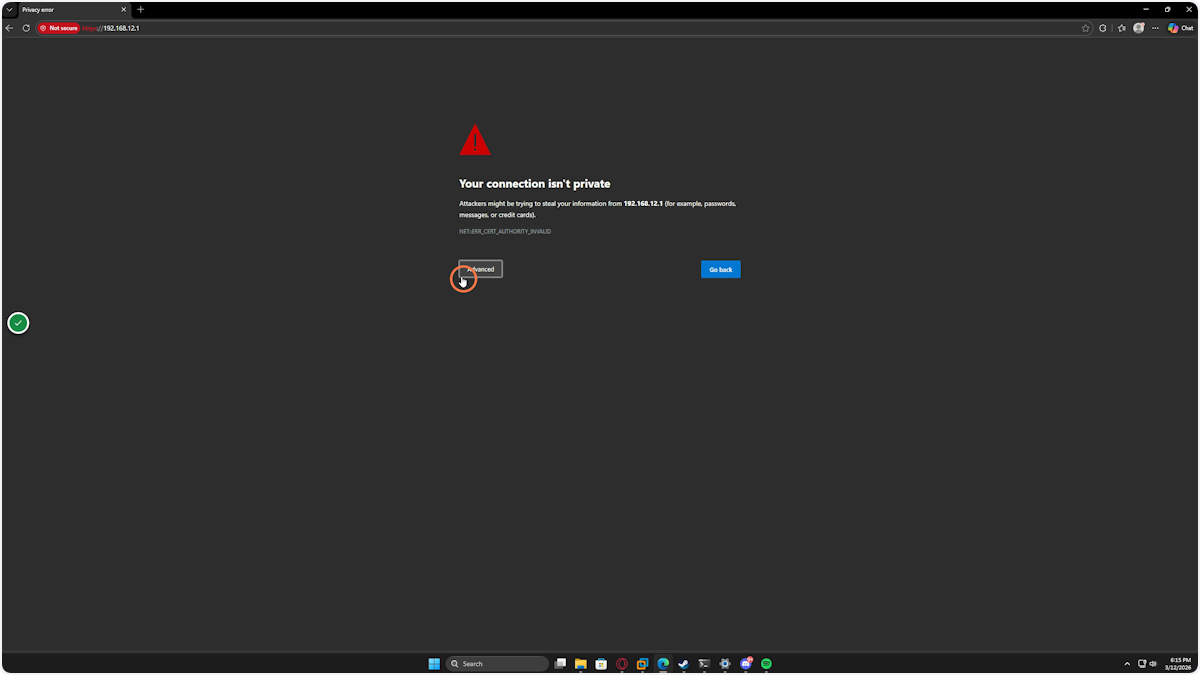
Task: Open the tab actions chevron menu
Action: (9, 9)
